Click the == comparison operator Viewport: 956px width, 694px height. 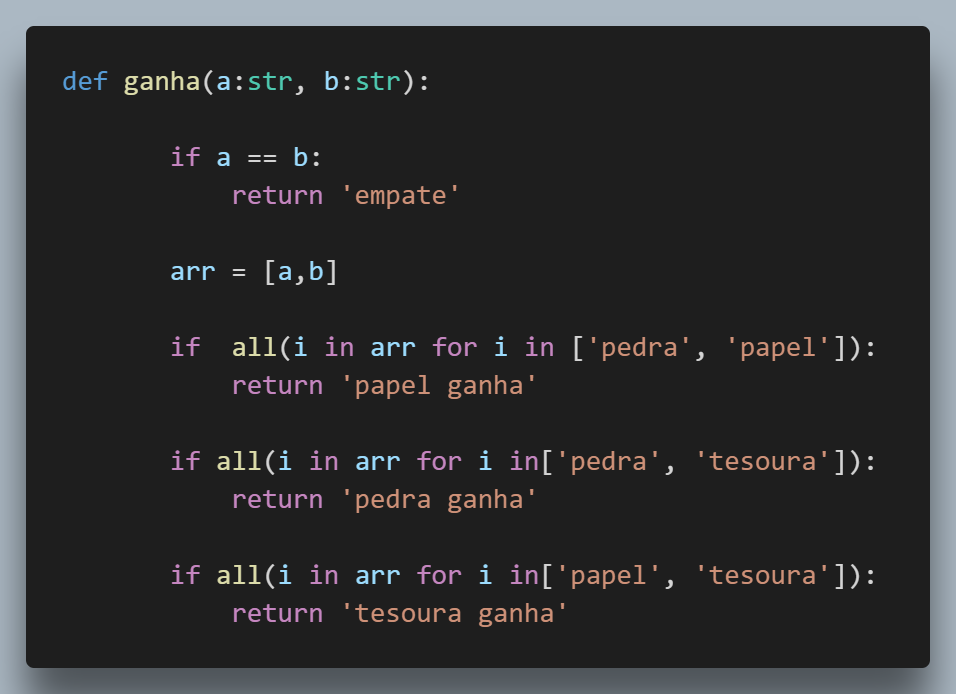[262, 159]
